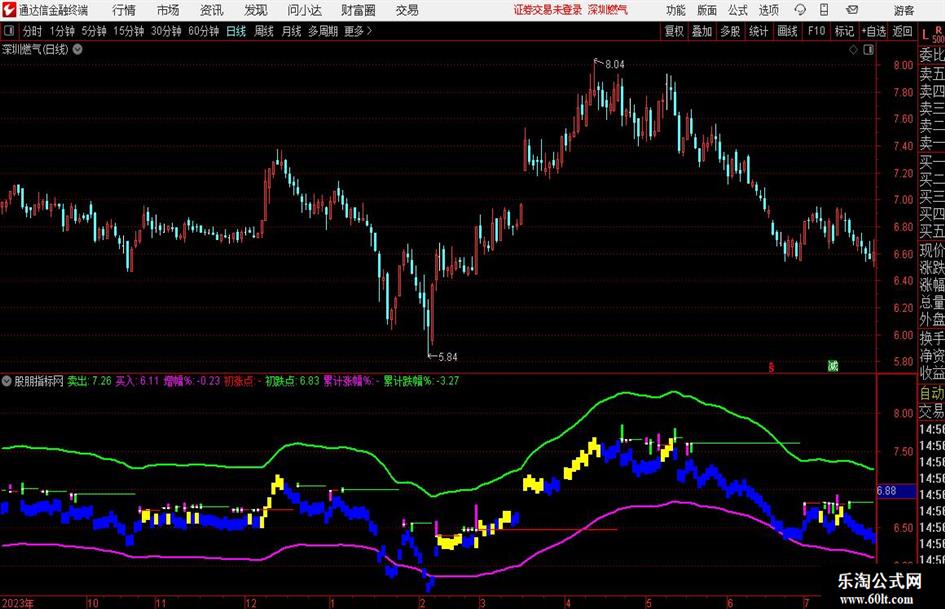Open the 选项 menu

point(768,10)
